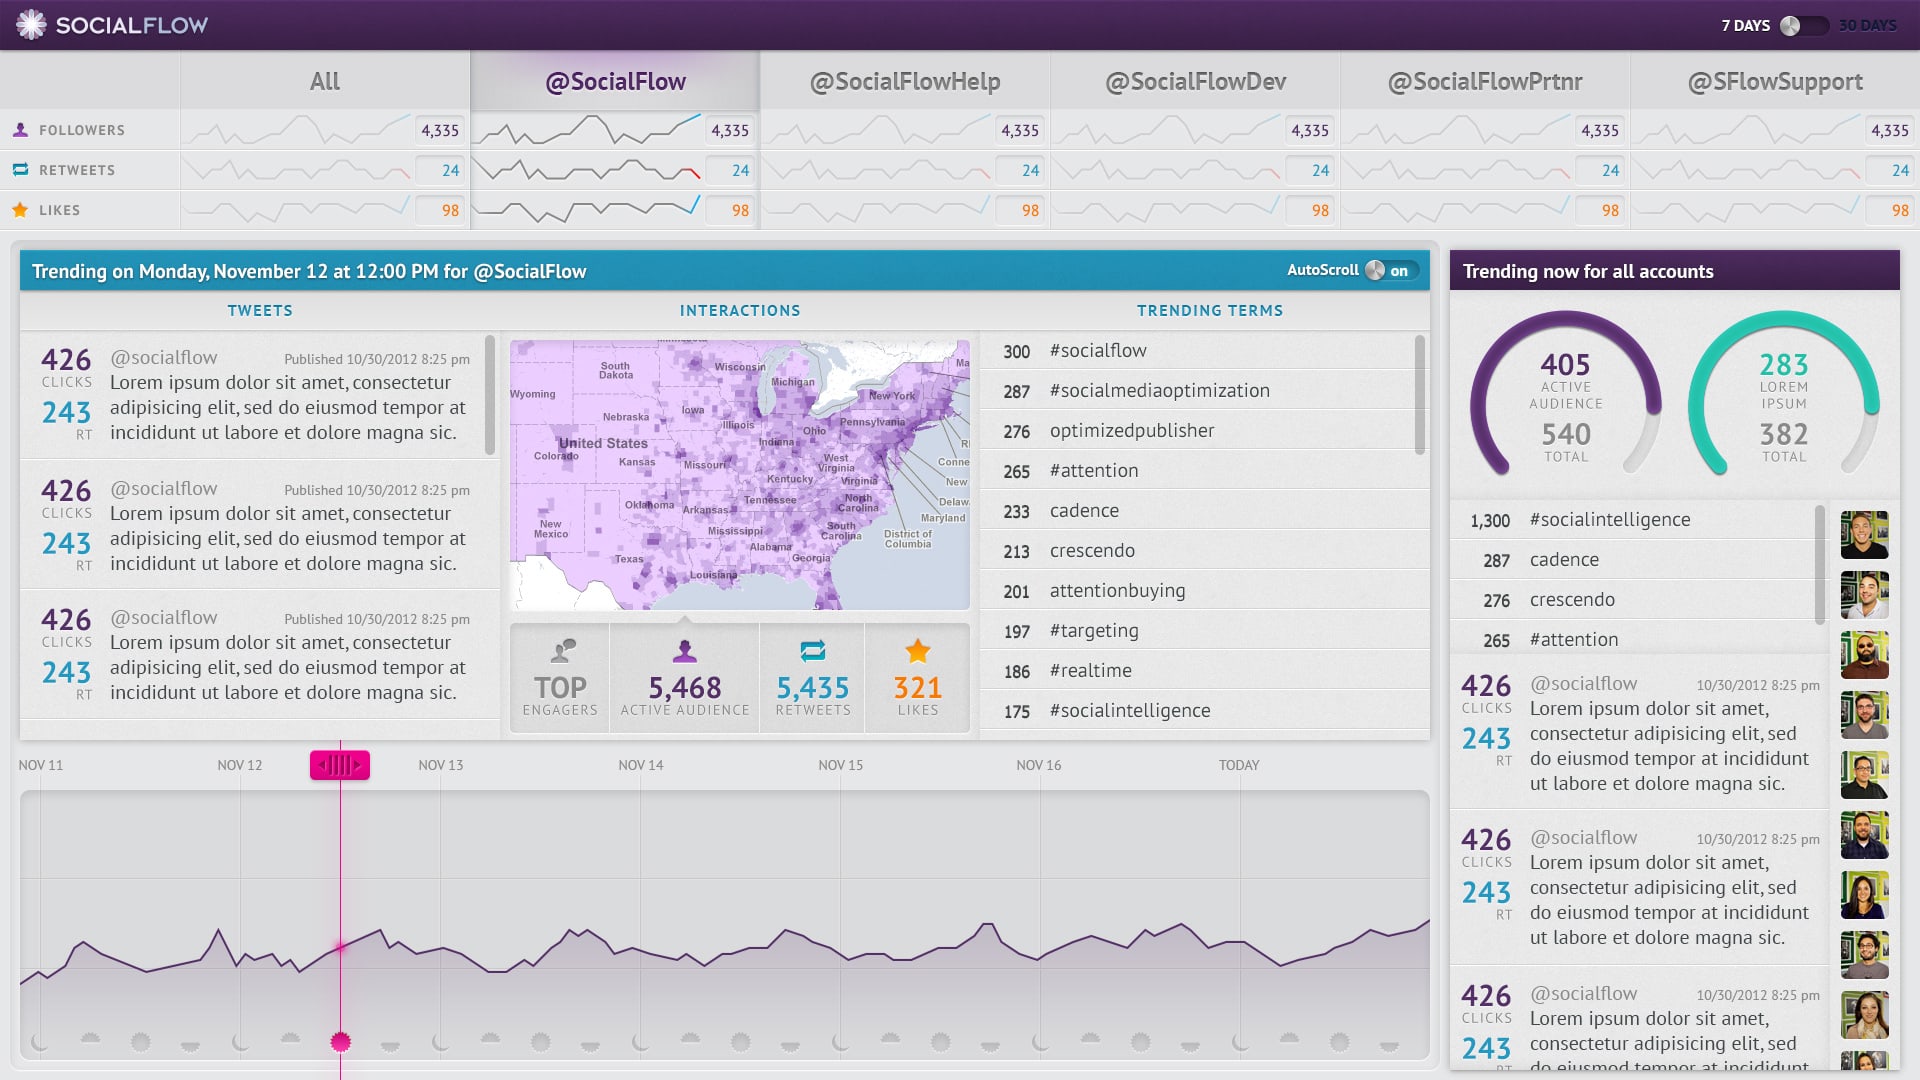Click the @SocialFlow followers sparkline
This screenshot has width=1920, height=1080.
point(587,130)
